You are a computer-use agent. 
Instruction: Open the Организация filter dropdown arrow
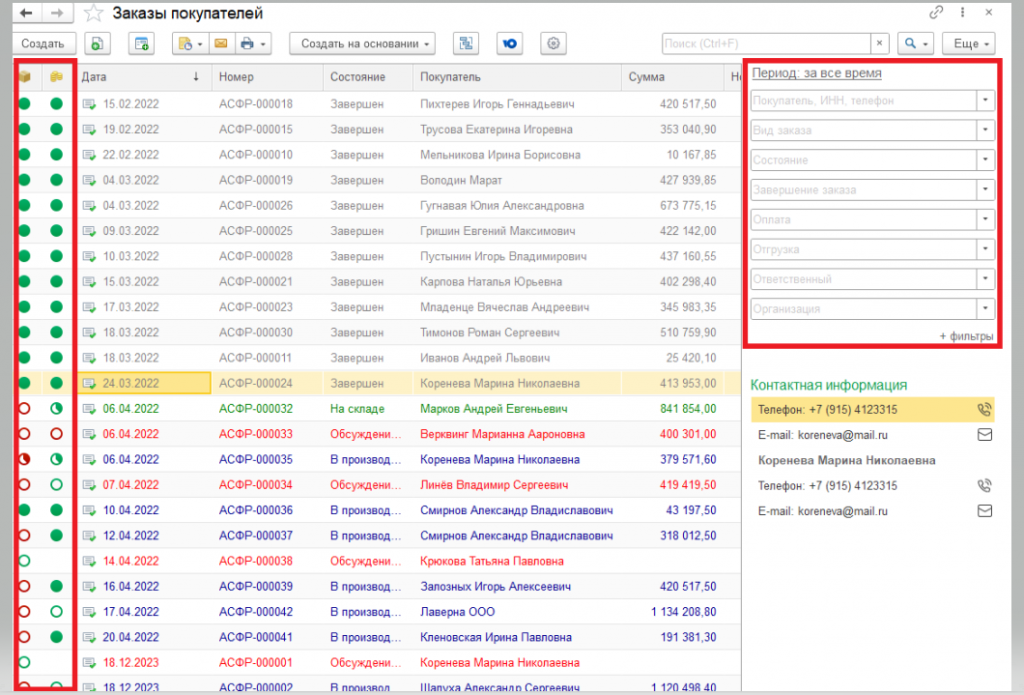tap(985, 308)
